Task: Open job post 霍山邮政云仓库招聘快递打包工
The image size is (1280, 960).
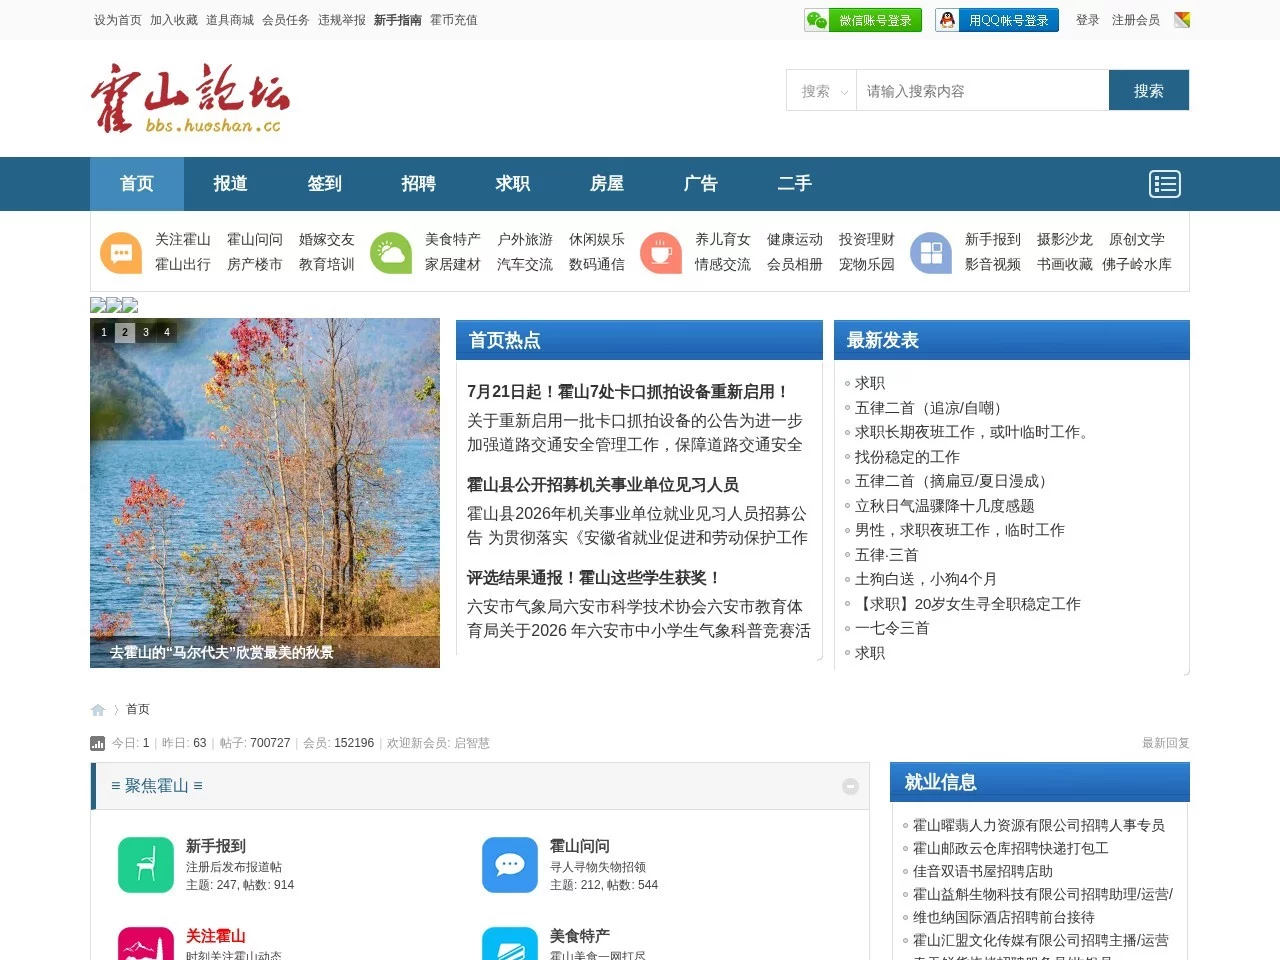Action: point(1011,848)
